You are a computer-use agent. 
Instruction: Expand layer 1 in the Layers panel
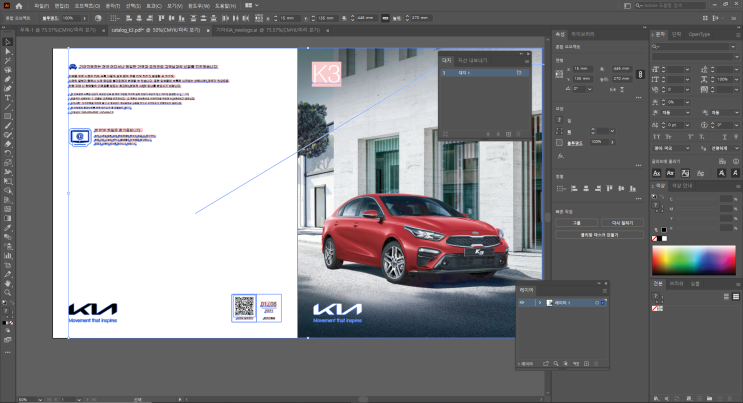coord(540,302)
